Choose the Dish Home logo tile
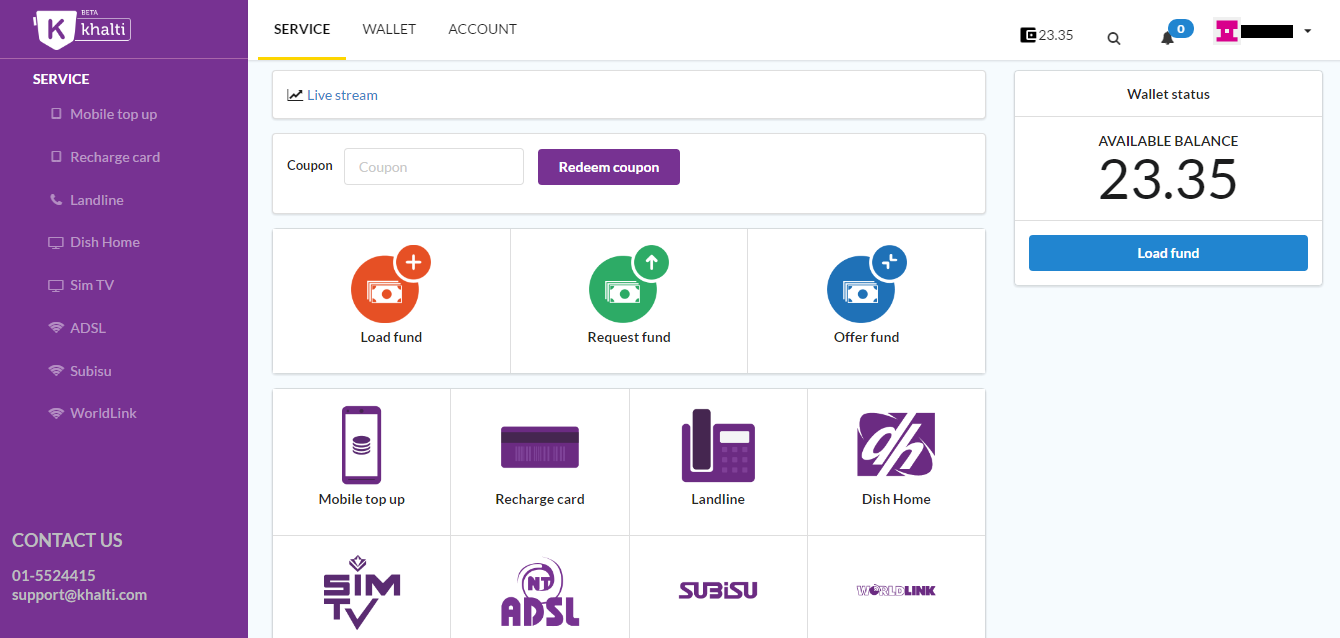 pyautogui.click(x=896, y=446)
